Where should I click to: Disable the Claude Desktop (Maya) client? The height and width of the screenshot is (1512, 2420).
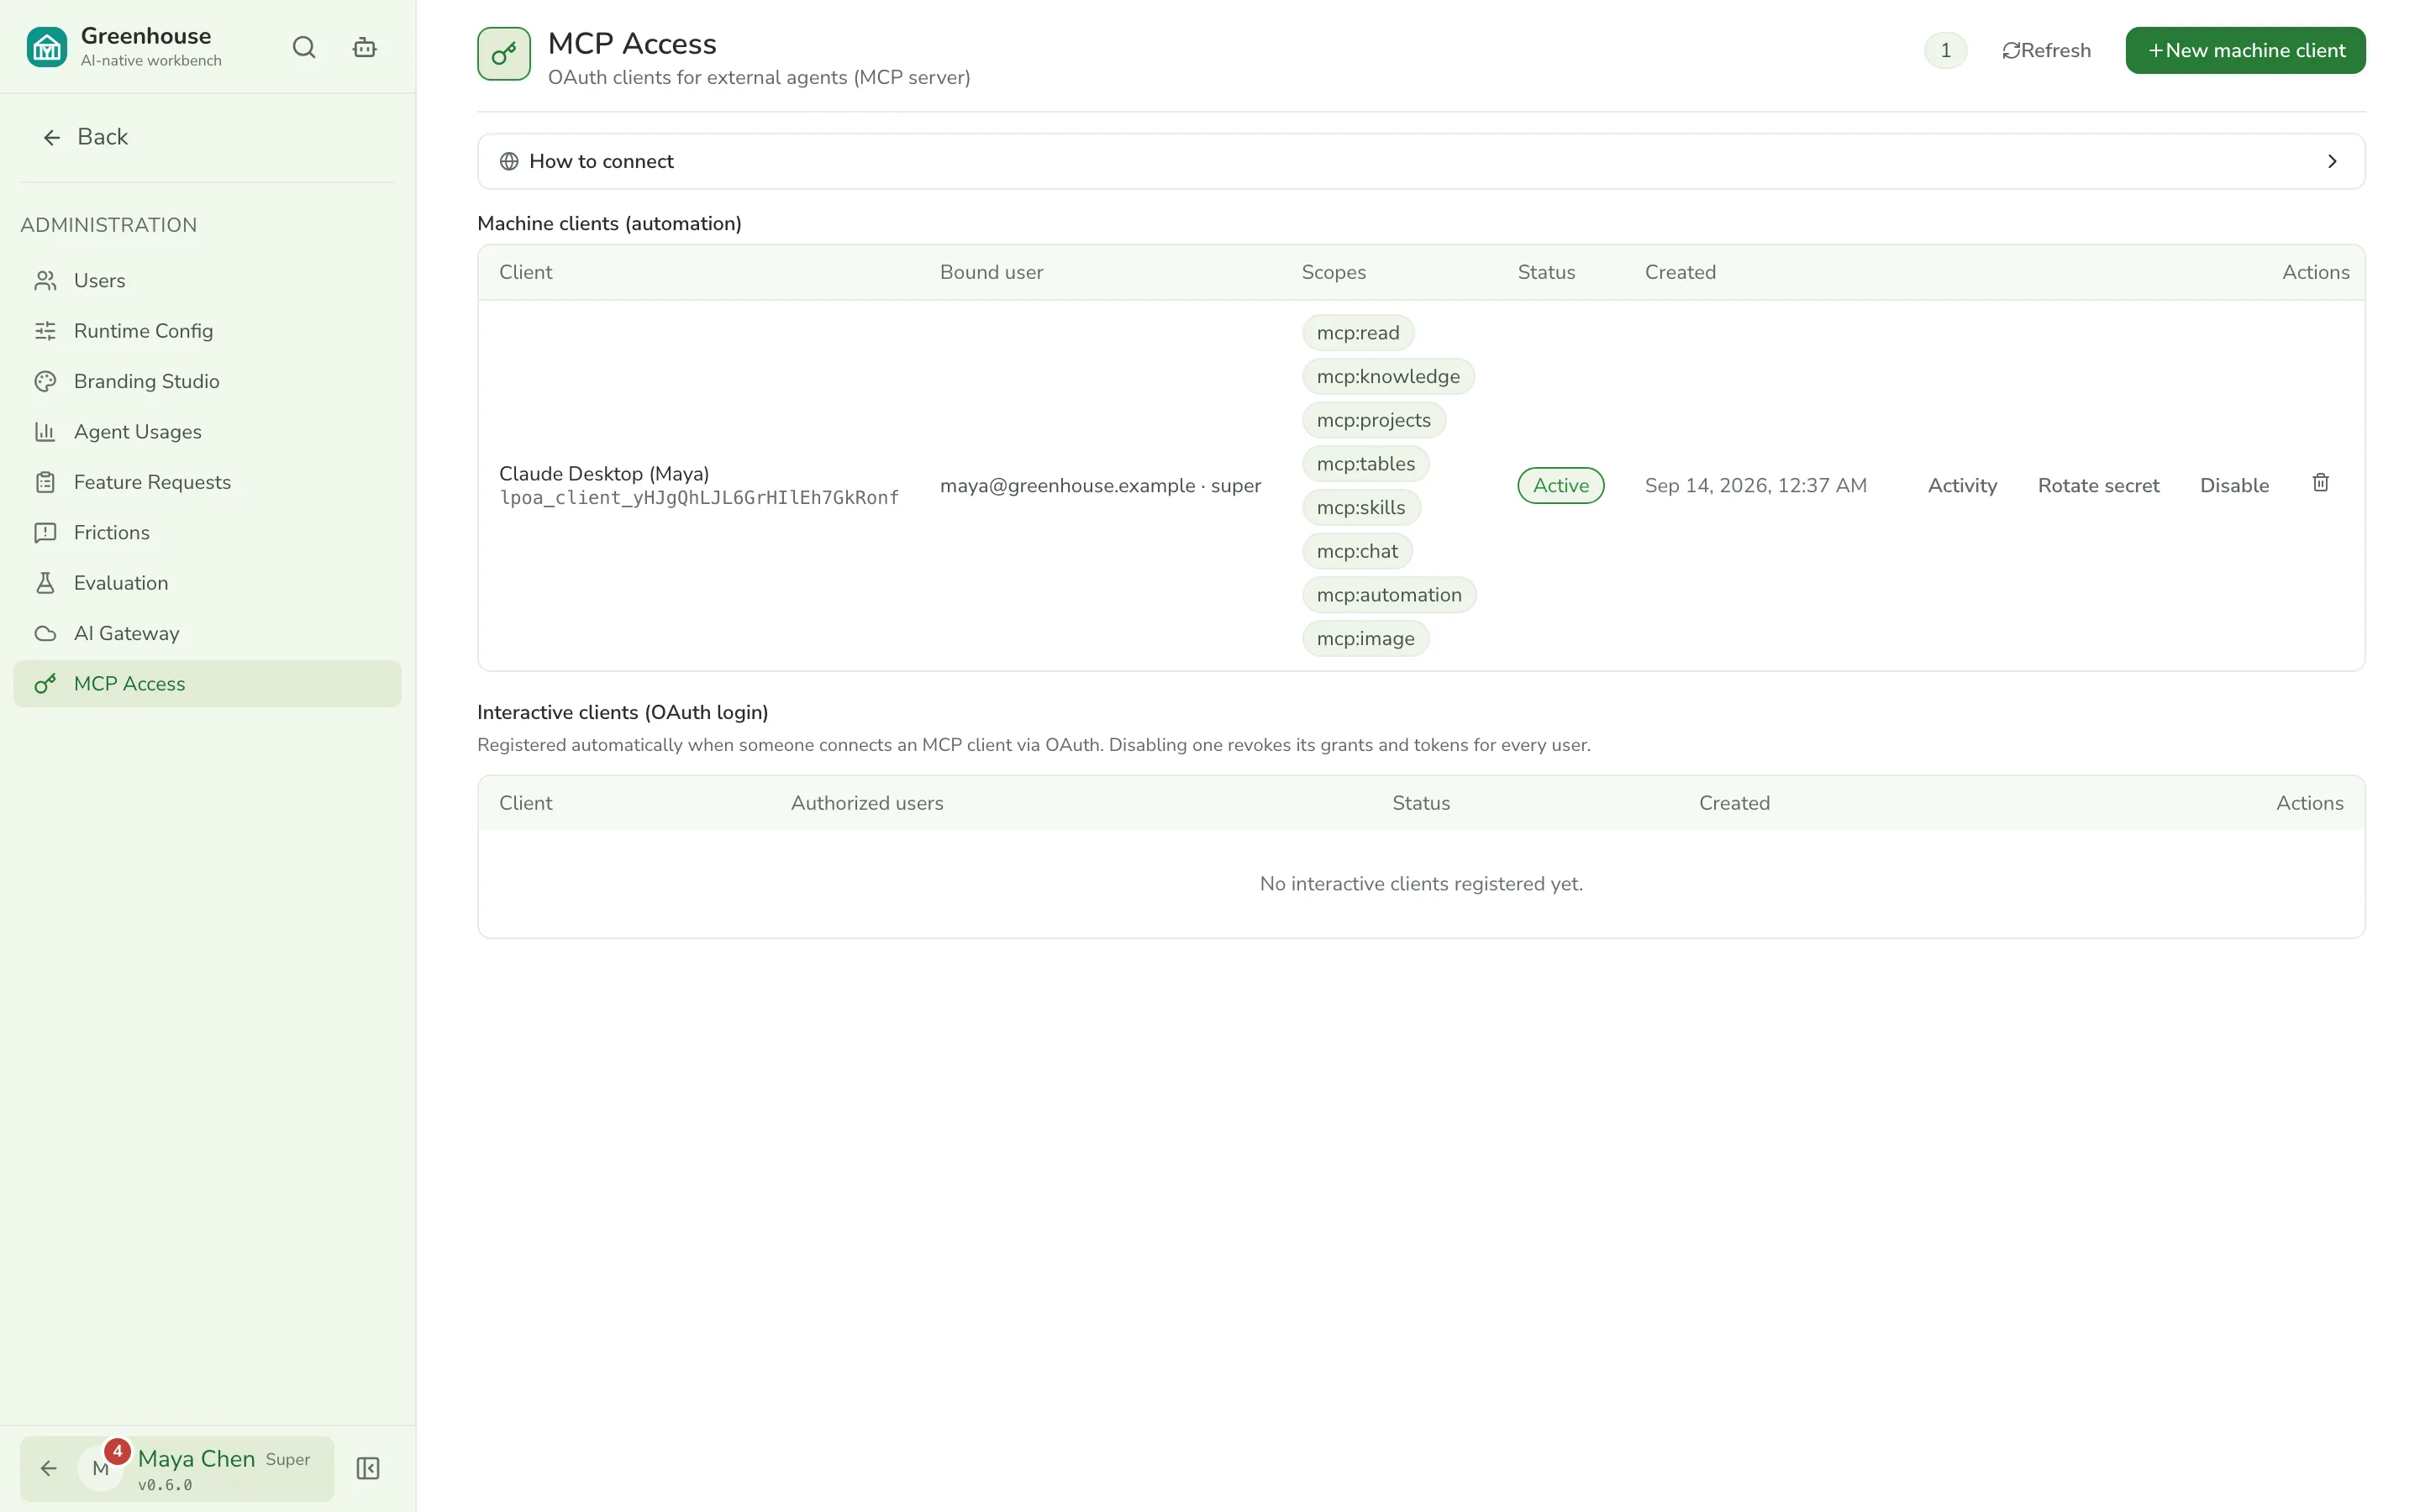pos(2234,486)
